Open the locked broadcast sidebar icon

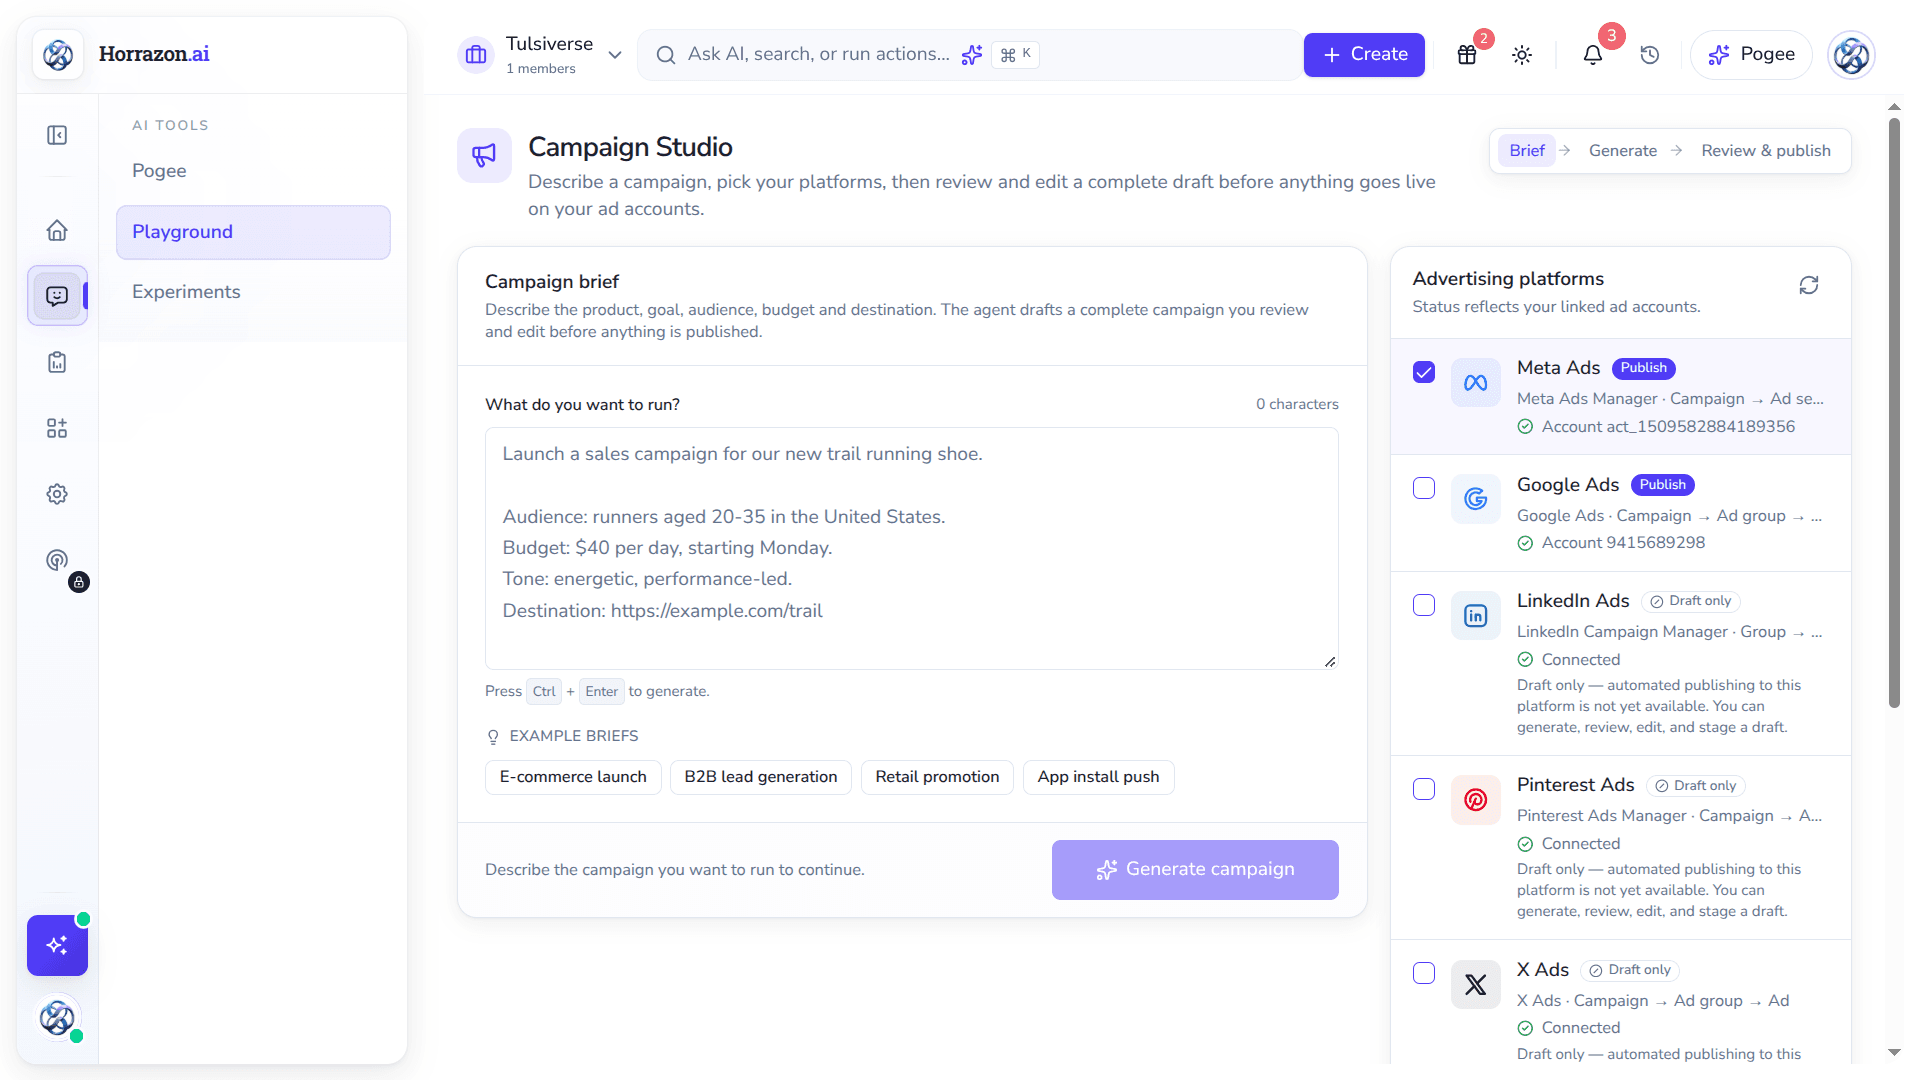click(x=57, y=560)
